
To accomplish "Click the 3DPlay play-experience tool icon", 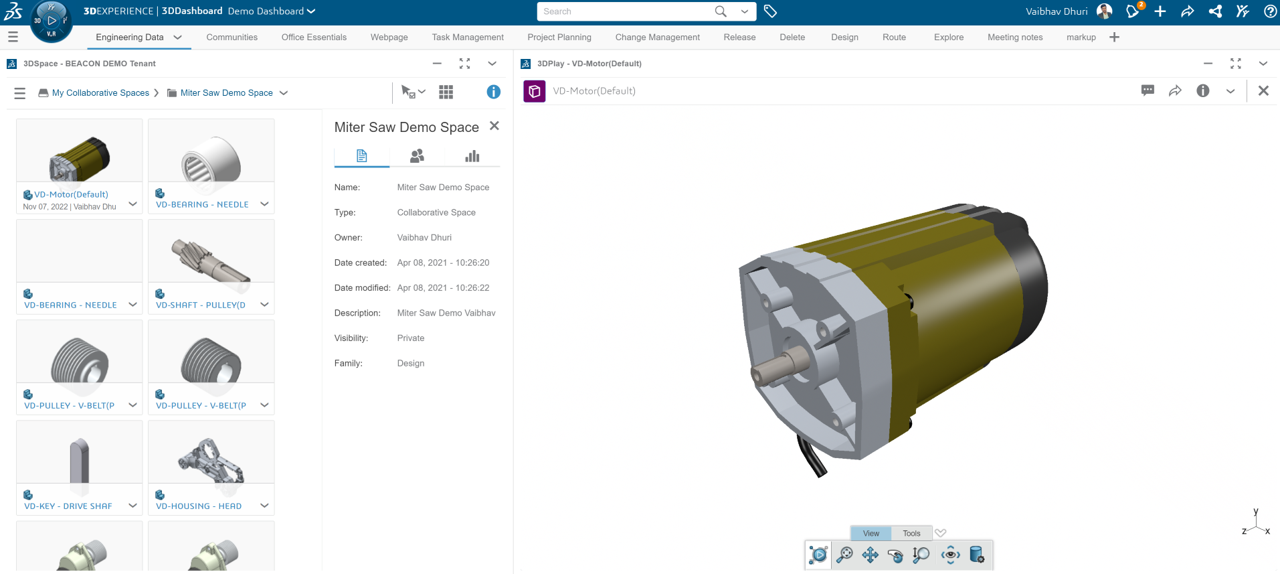I will coord(819,555).
